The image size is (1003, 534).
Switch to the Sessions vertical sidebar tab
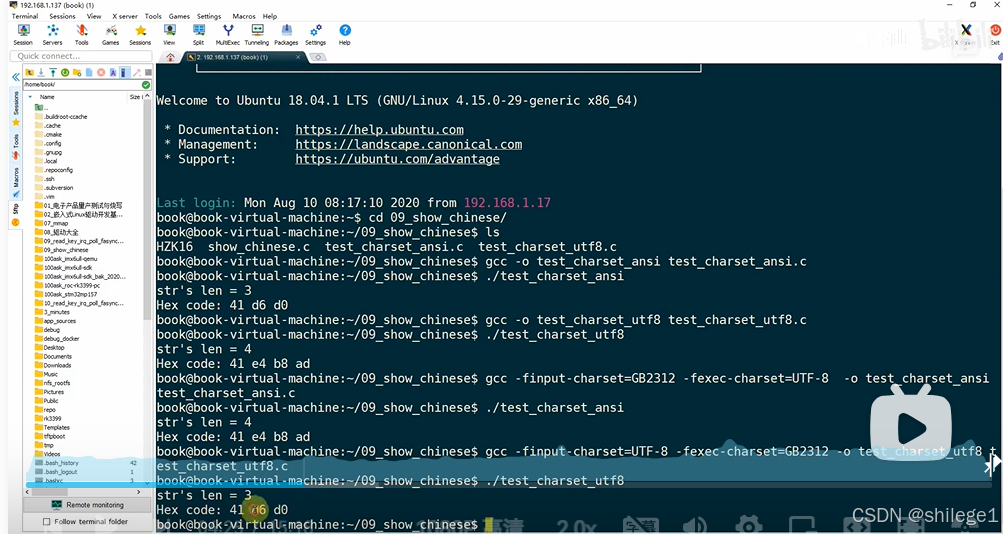coord(16,106)
